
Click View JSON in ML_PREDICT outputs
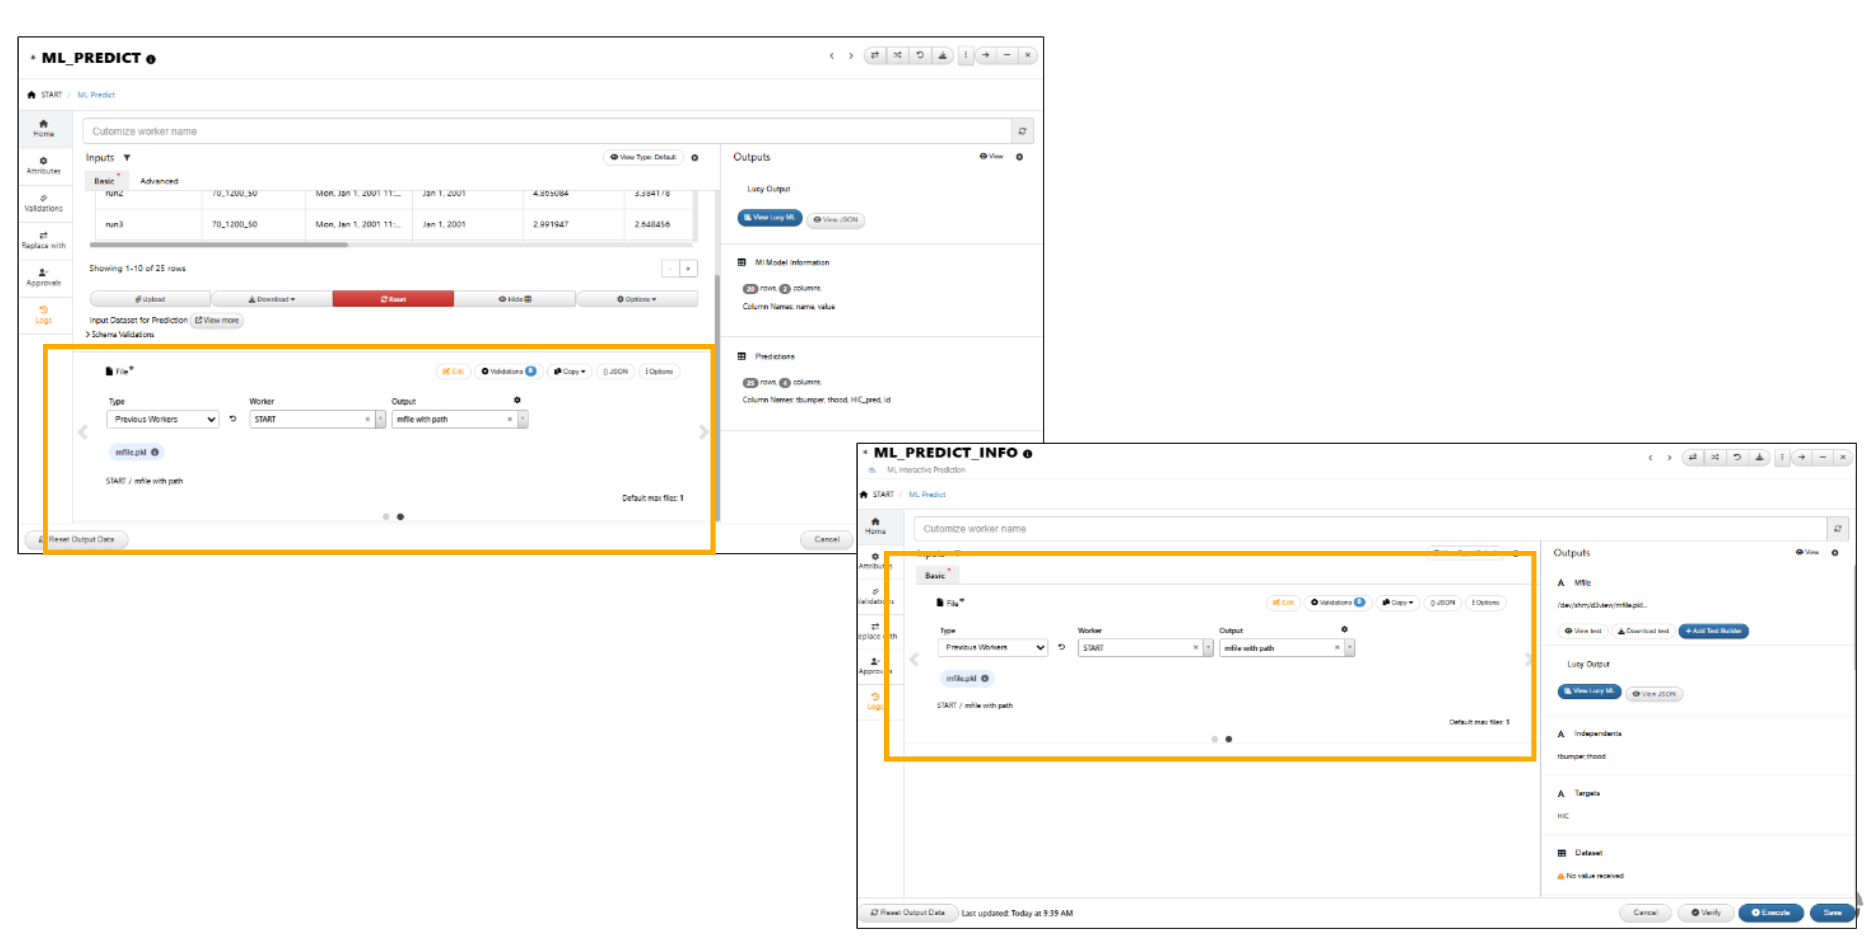pos(835,219)
